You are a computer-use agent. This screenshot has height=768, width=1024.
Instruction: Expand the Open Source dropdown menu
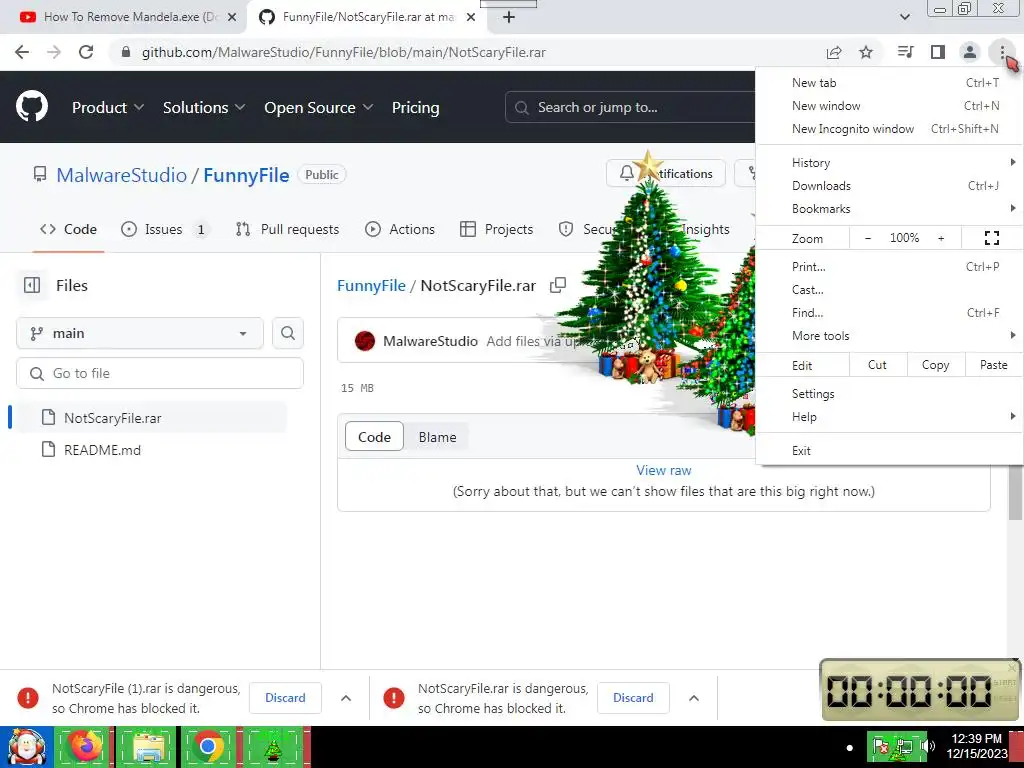coord(319,107)
